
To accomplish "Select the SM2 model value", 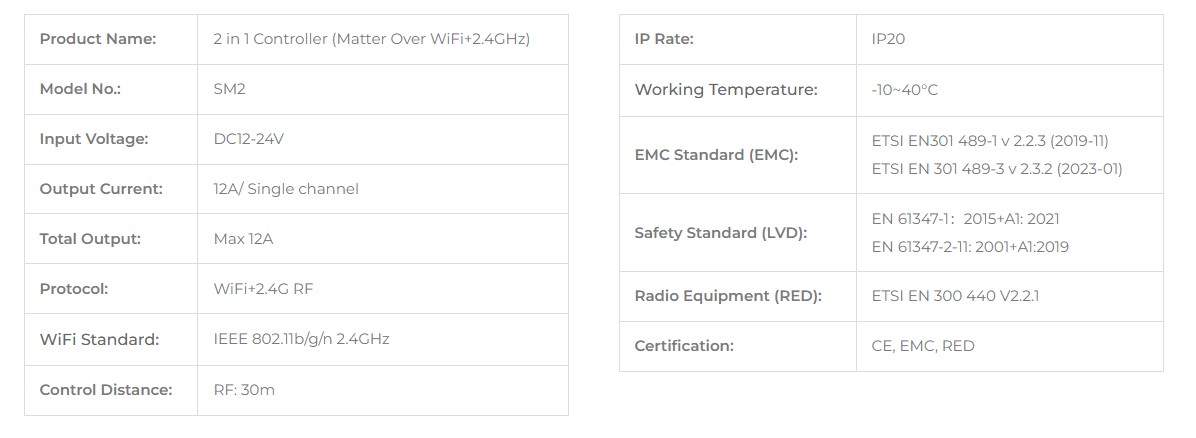I will tap(229, 89).
